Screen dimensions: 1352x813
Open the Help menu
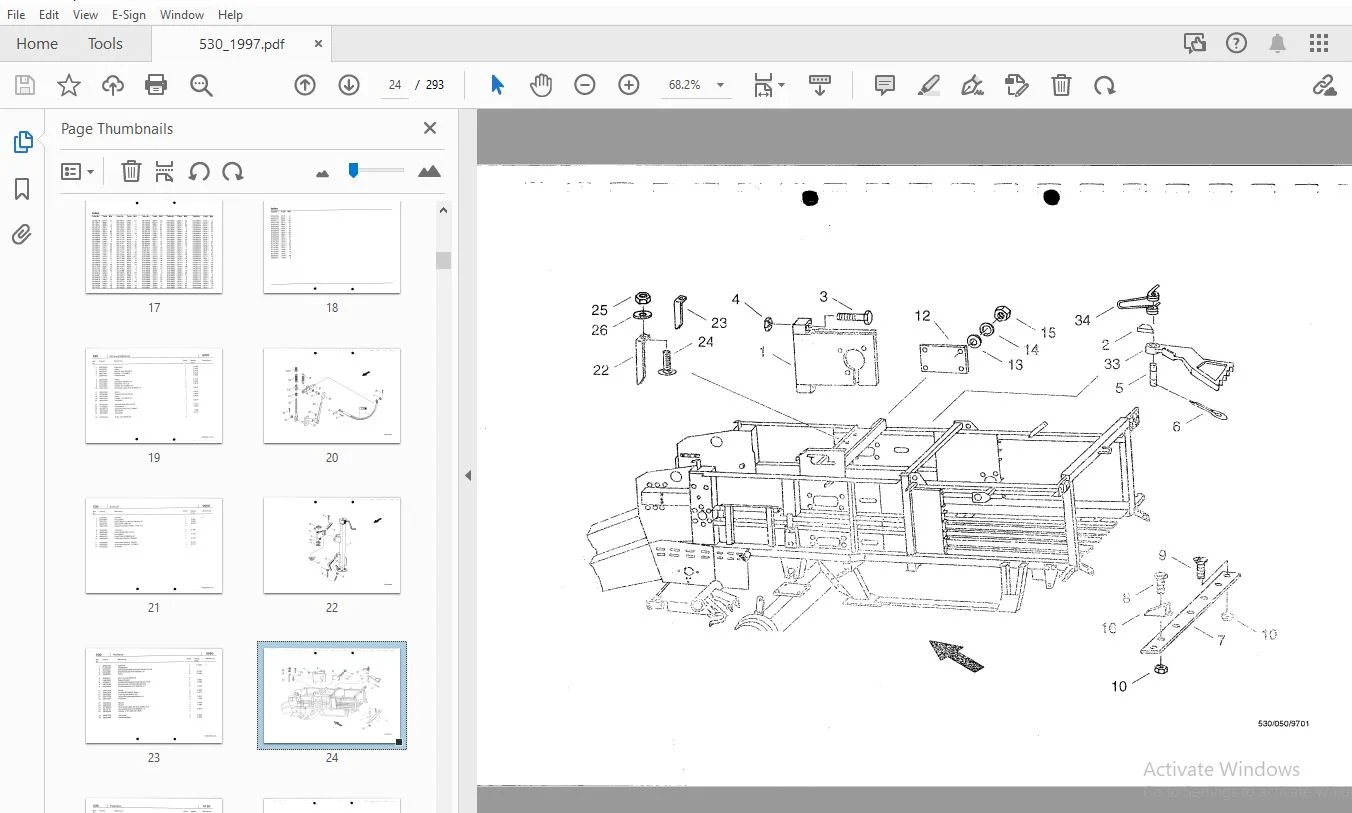point(230,15)
